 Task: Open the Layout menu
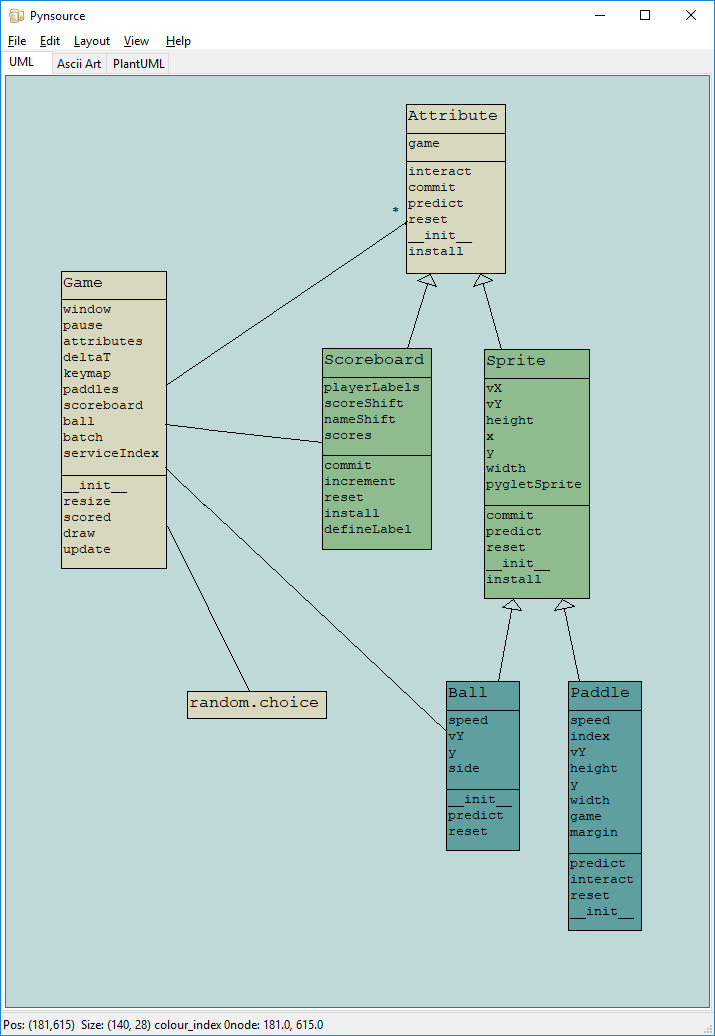coord(92,41)
